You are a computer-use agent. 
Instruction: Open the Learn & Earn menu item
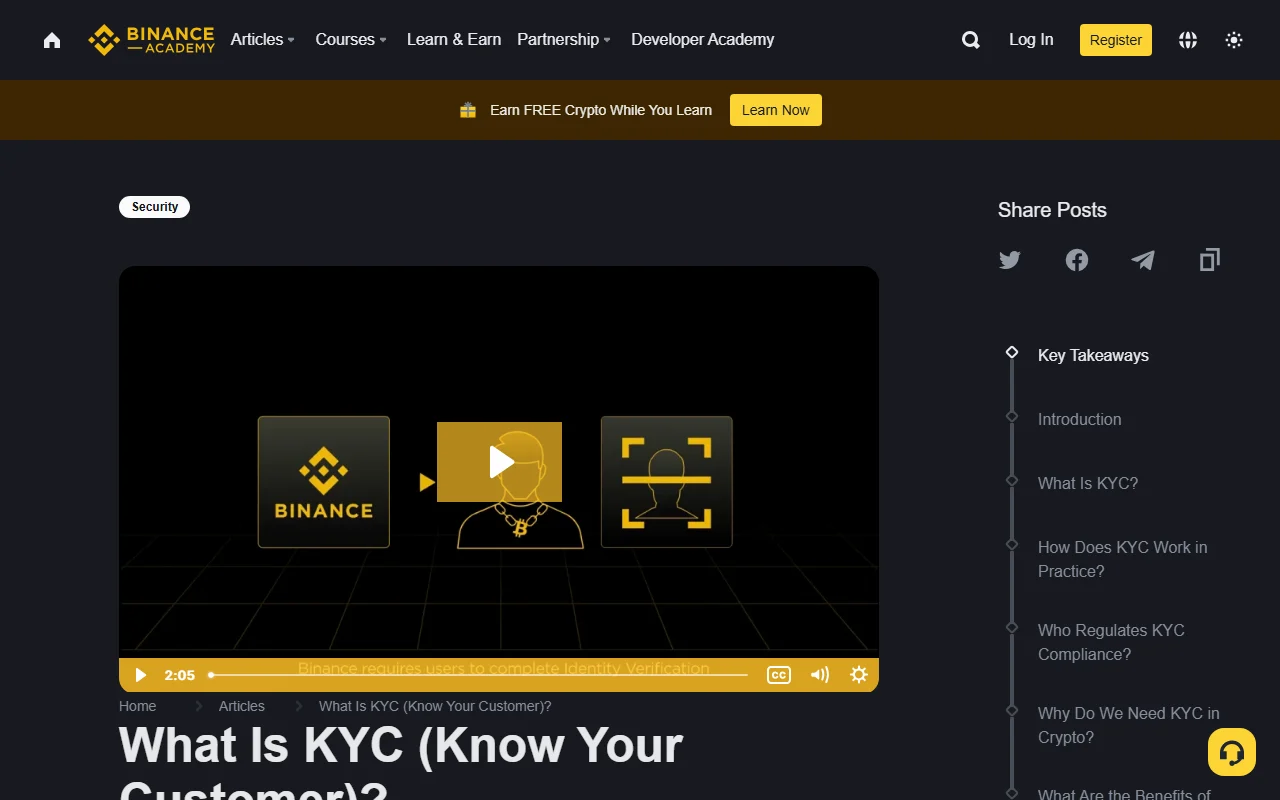point(454,40)
